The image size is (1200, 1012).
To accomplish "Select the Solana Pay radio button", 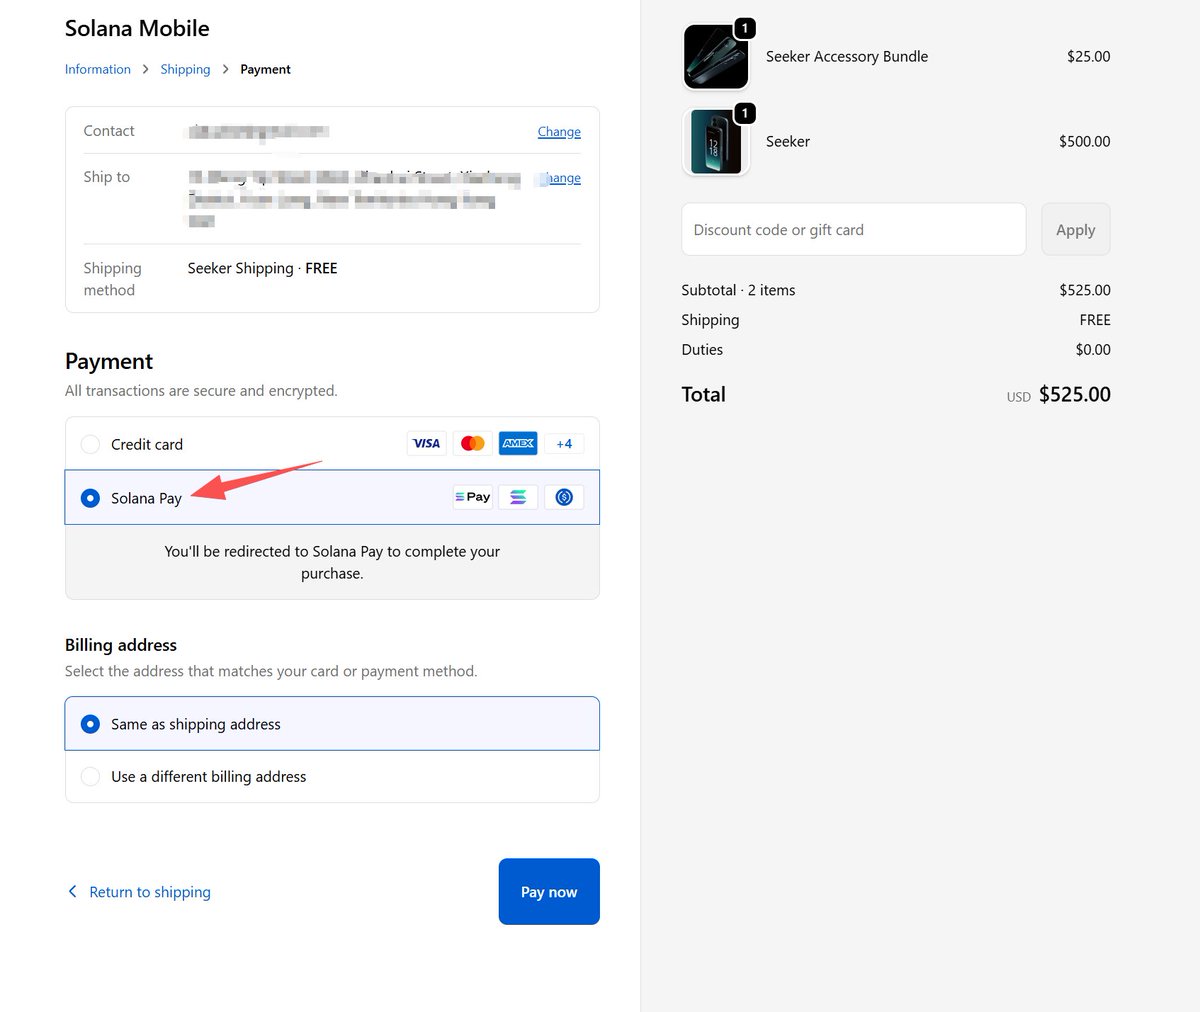I will pos(90,498).
